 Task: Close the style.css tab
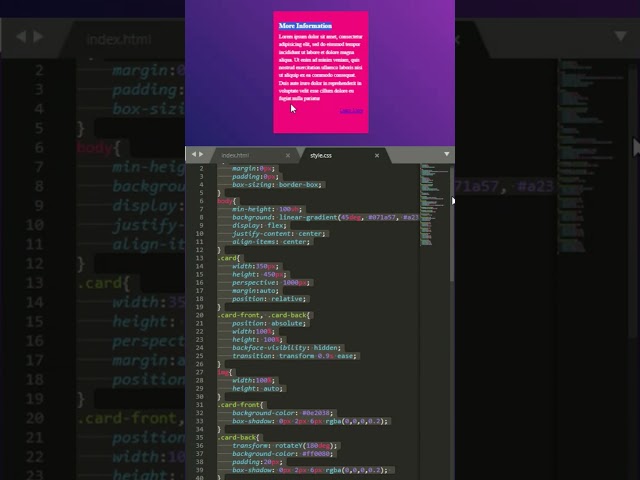click(x=377, y=155)
